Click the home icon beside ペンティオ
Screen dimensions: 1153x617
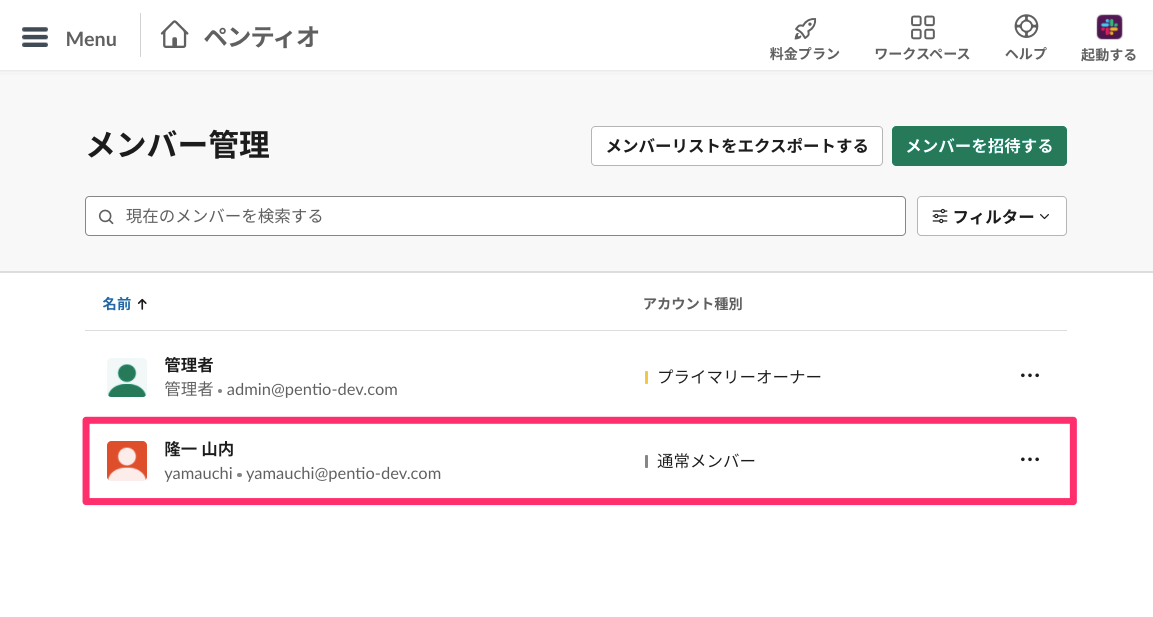[x=174, y=35]
